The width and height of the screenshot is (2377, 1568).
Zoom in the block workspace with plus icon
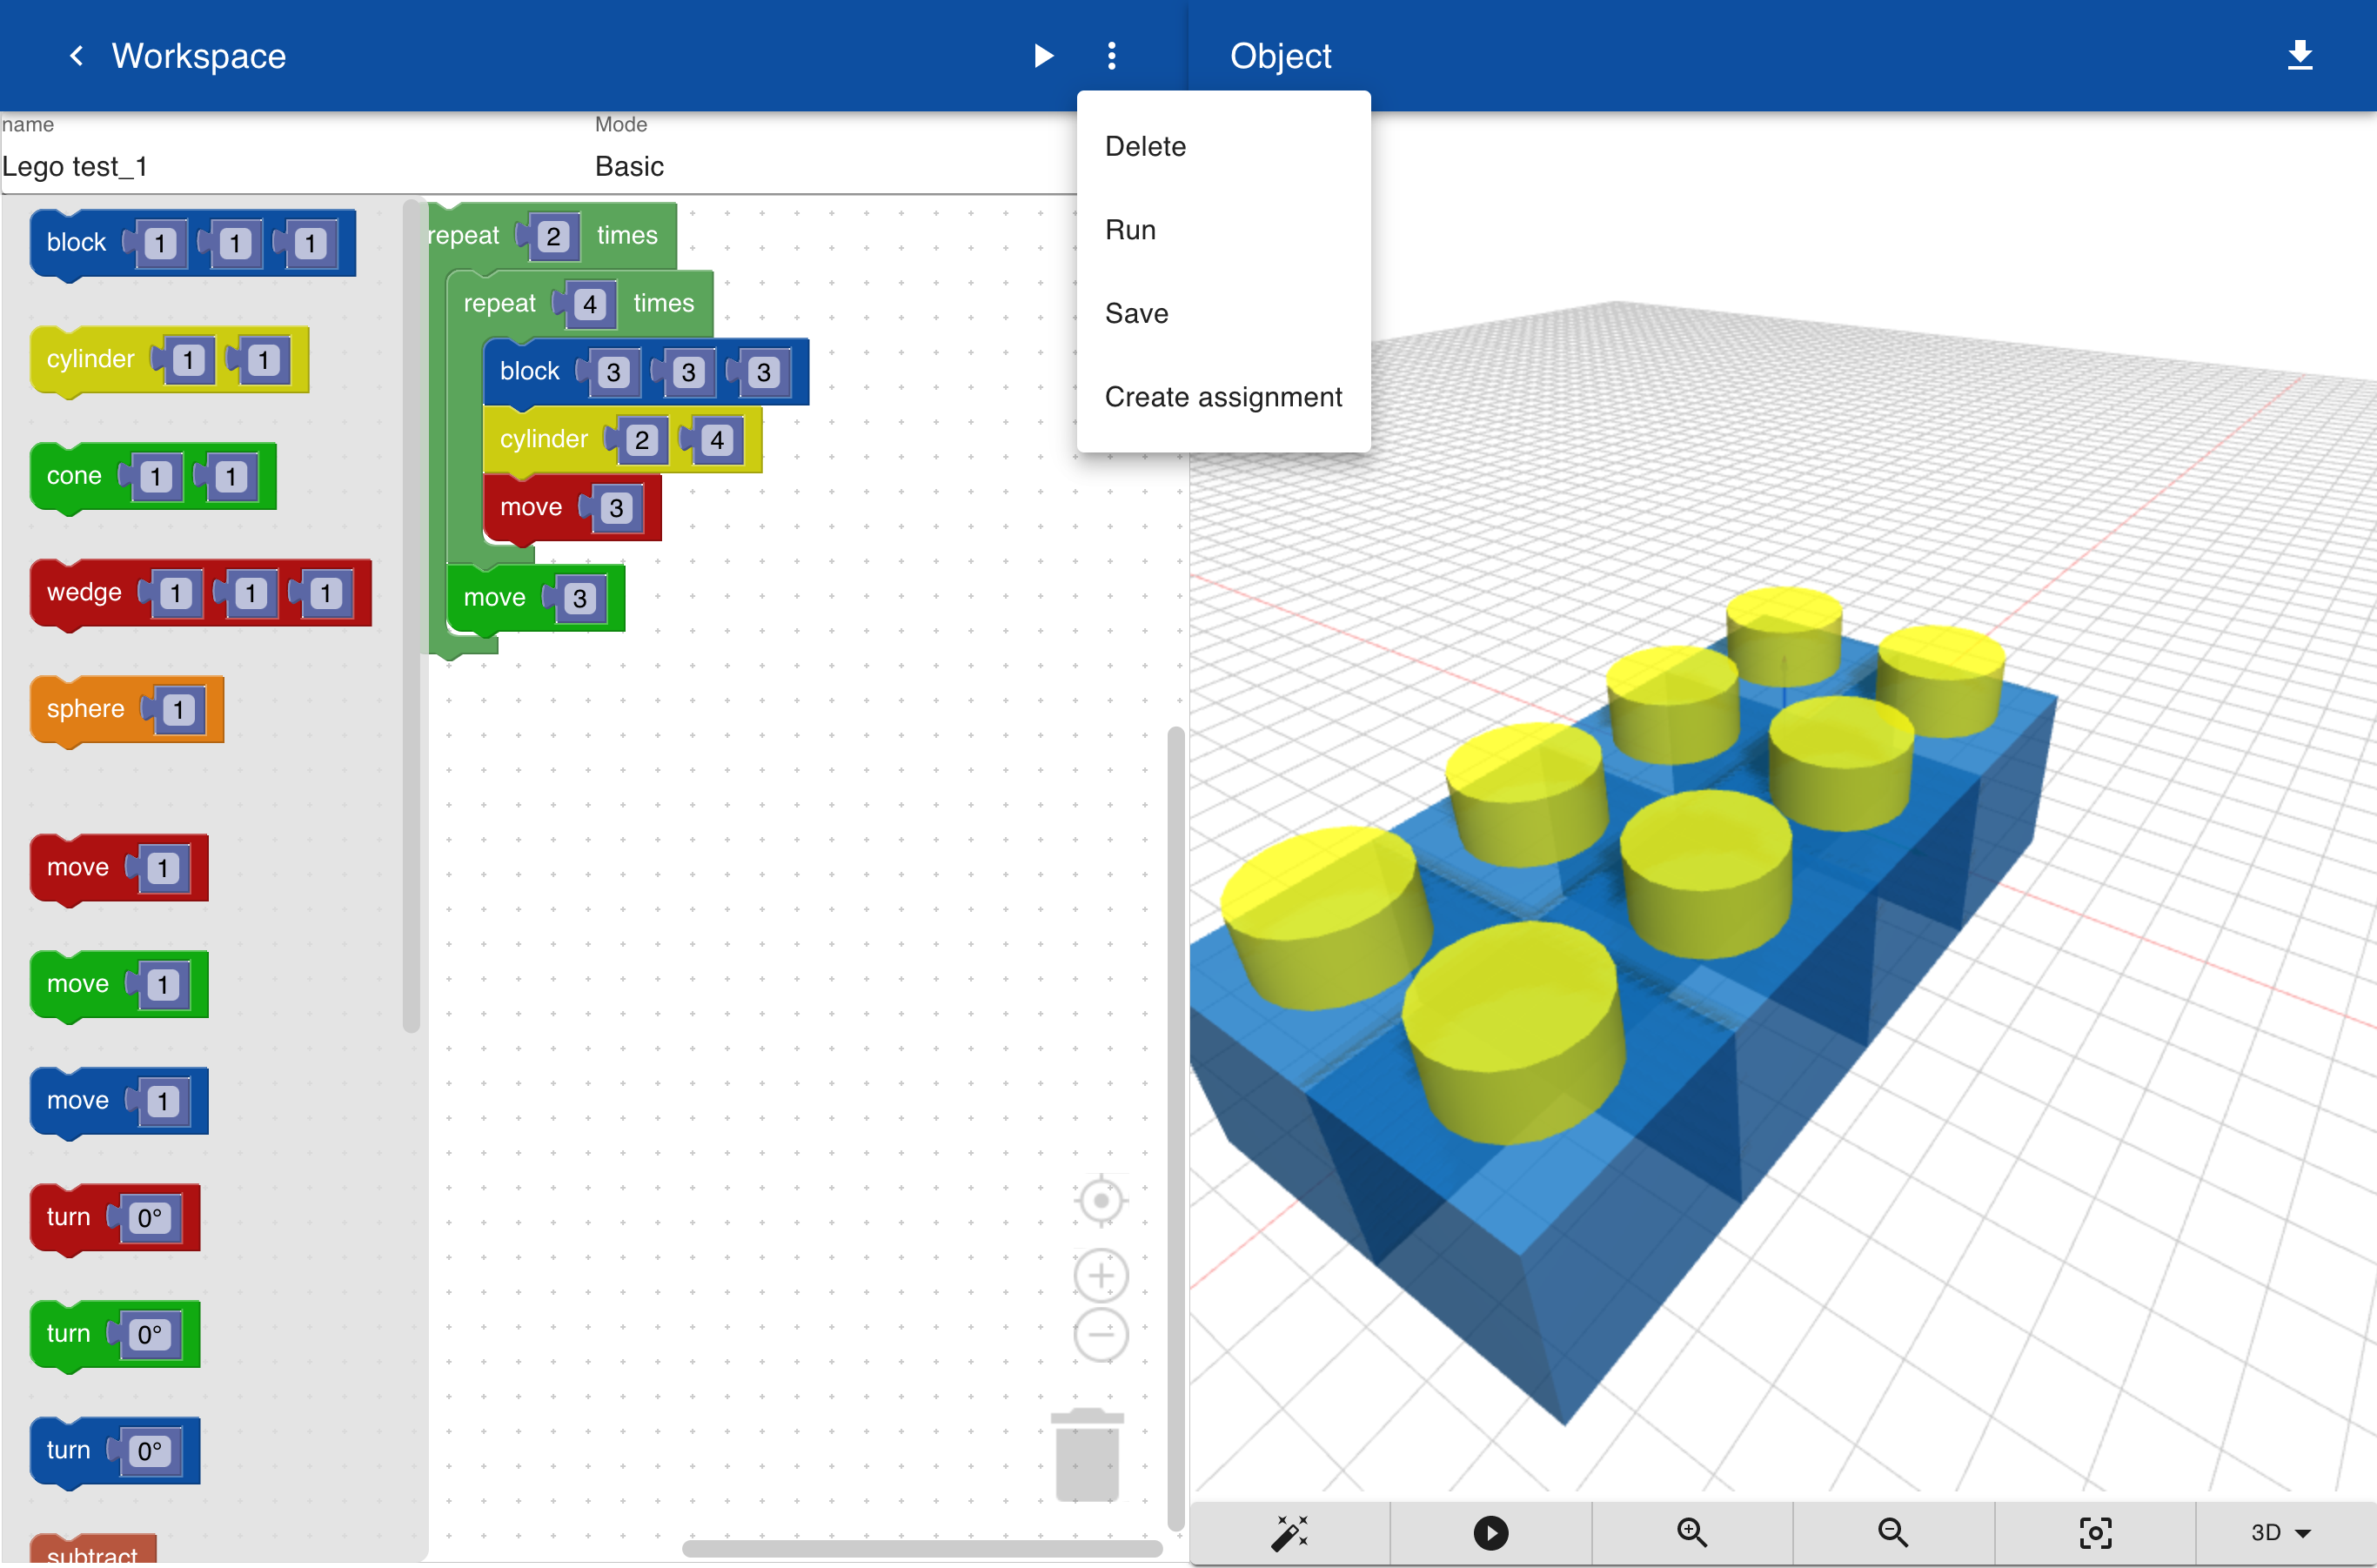click(1101, 1275)
